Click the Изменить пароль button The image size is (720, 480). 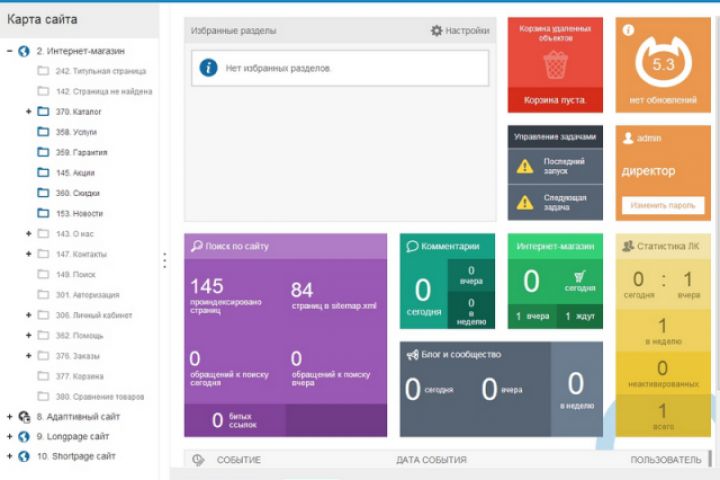coord(663,205)
